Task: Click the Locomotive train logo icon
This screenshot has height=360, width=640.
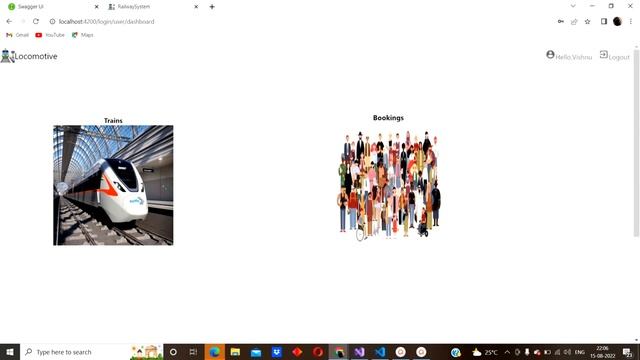Action: pyautogui.click(x=7, y=56)
